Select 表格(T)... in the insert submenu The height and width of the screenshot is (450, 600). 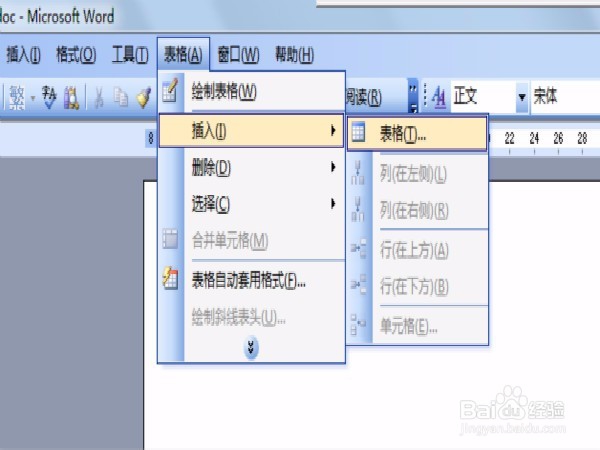[417, 134]
